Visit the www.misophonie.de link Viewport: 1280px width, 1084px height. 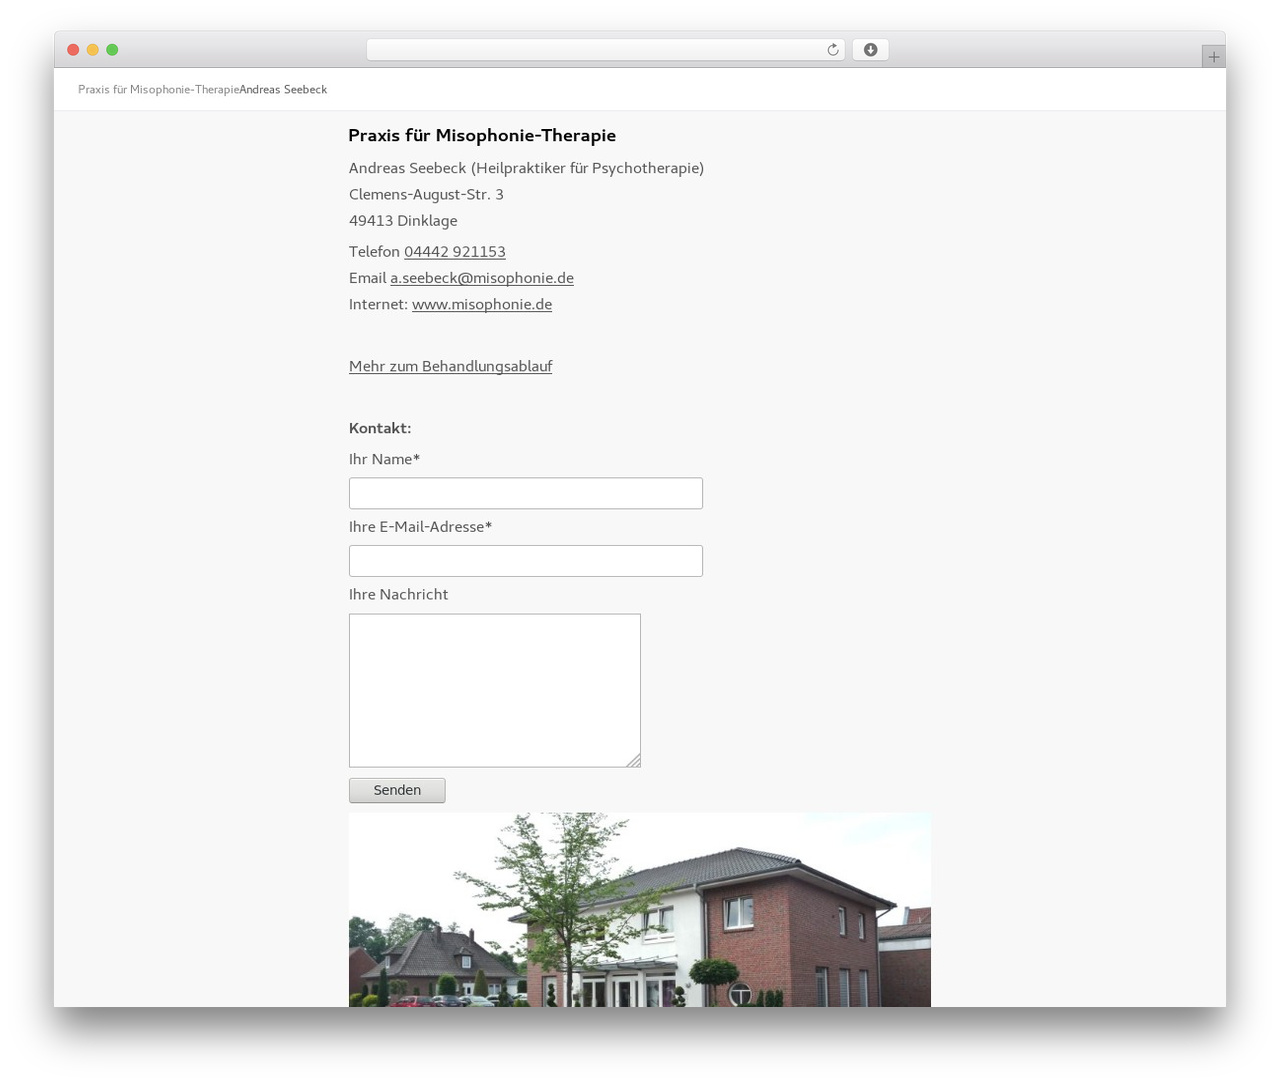coord(482,304)
